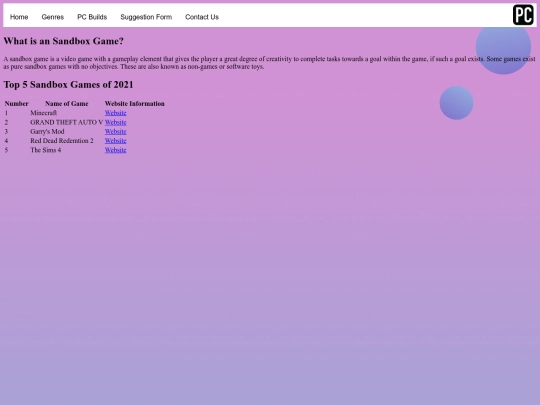
Task: Select the 'Number' column header
Action: 17,103
